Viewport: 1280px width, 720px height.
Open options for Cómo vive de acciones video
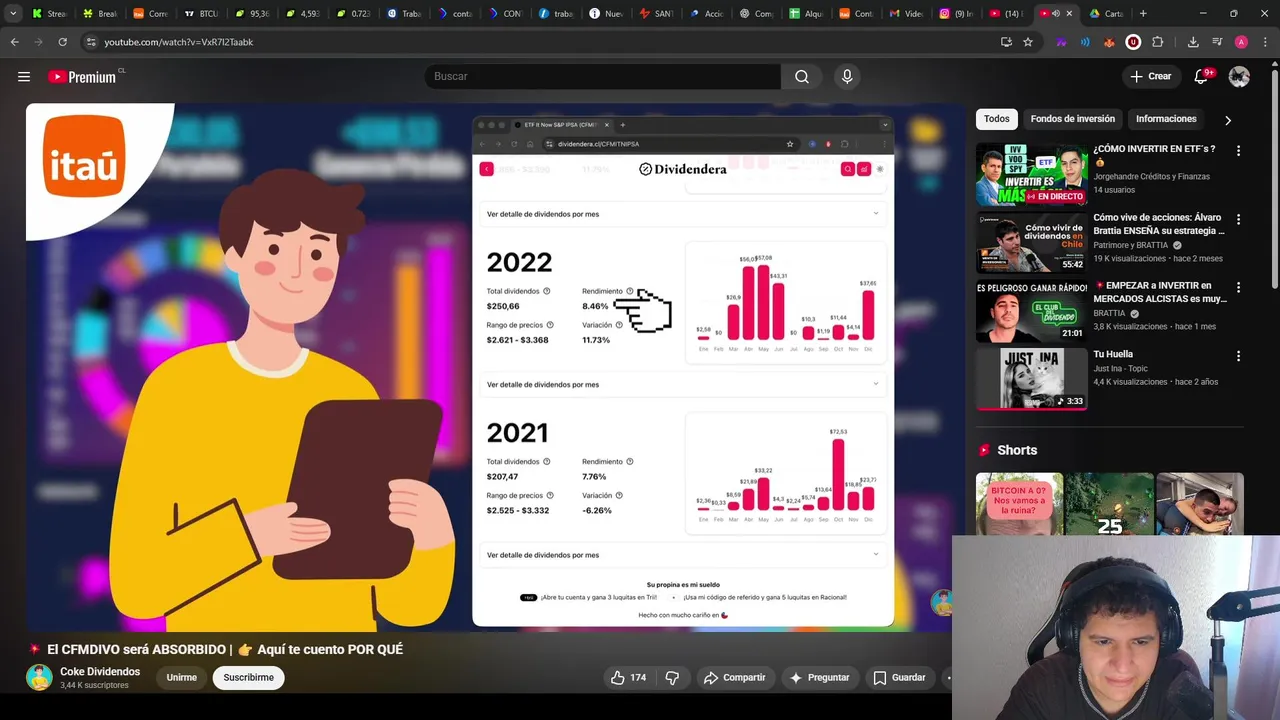(1238, 219)
